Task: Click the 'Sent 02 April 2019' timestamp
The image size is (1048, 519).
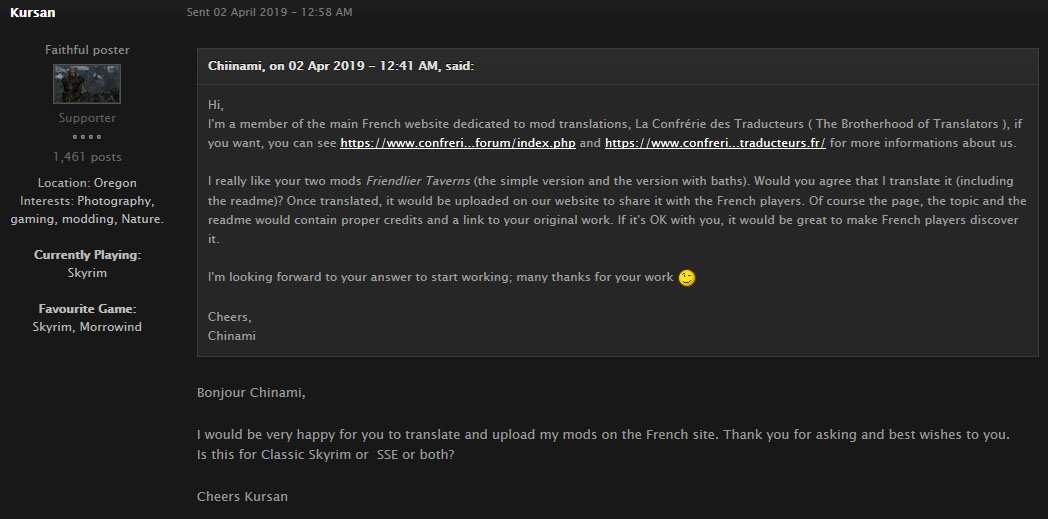Action: tap(269, 12)
